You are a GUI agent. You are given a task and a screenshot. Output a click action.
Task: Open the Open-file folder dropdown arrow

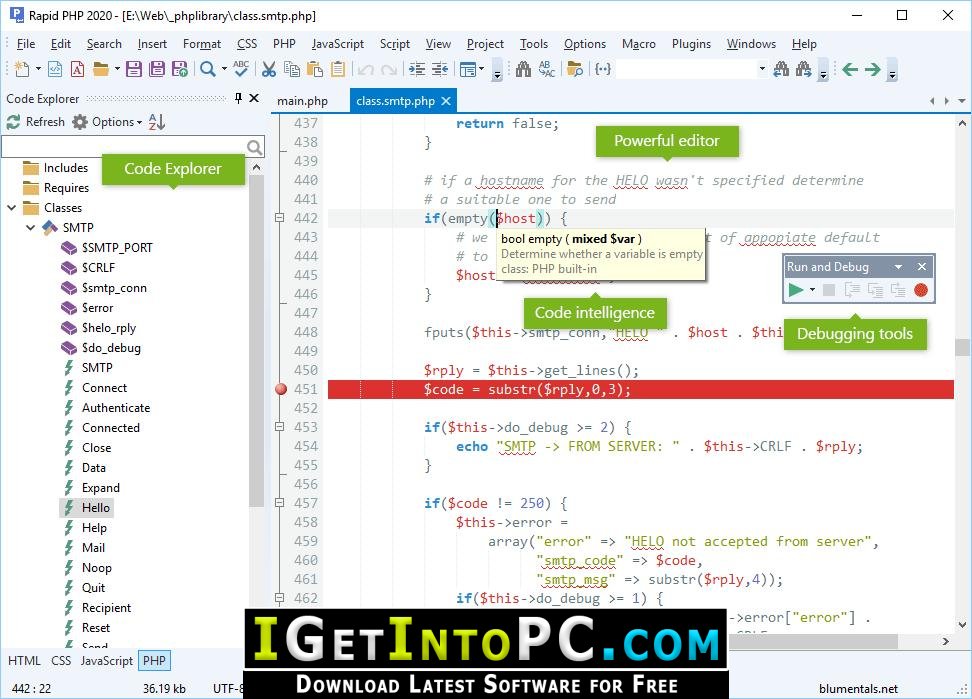(117, 69)
